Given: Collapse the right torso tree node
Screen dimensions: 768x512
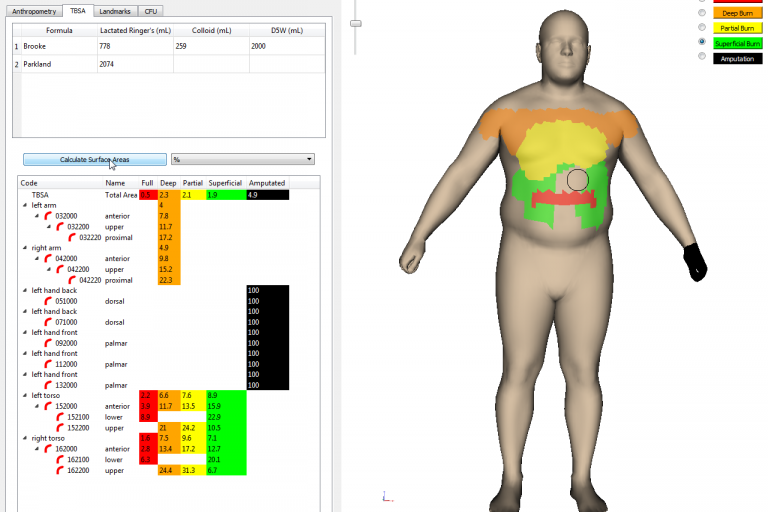Looking at the screenshot, I should coord(25,438).
